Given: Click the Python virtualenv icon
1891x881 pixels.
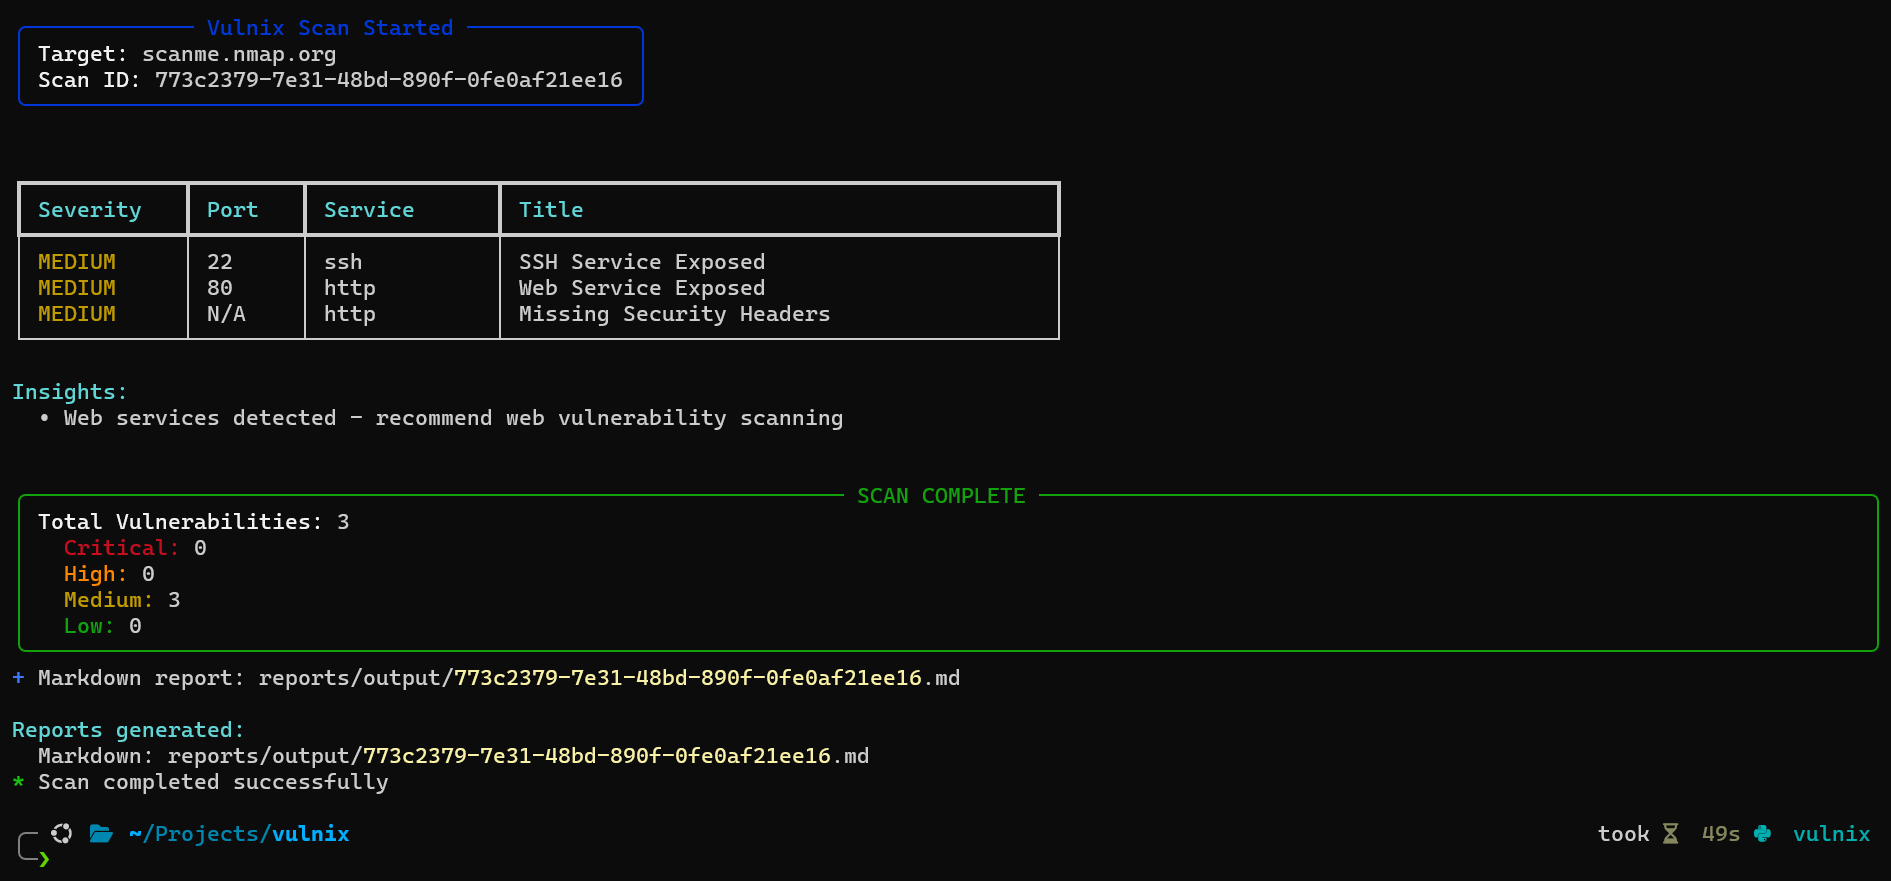Looking at the screenshot, I should coord(1762,834).
